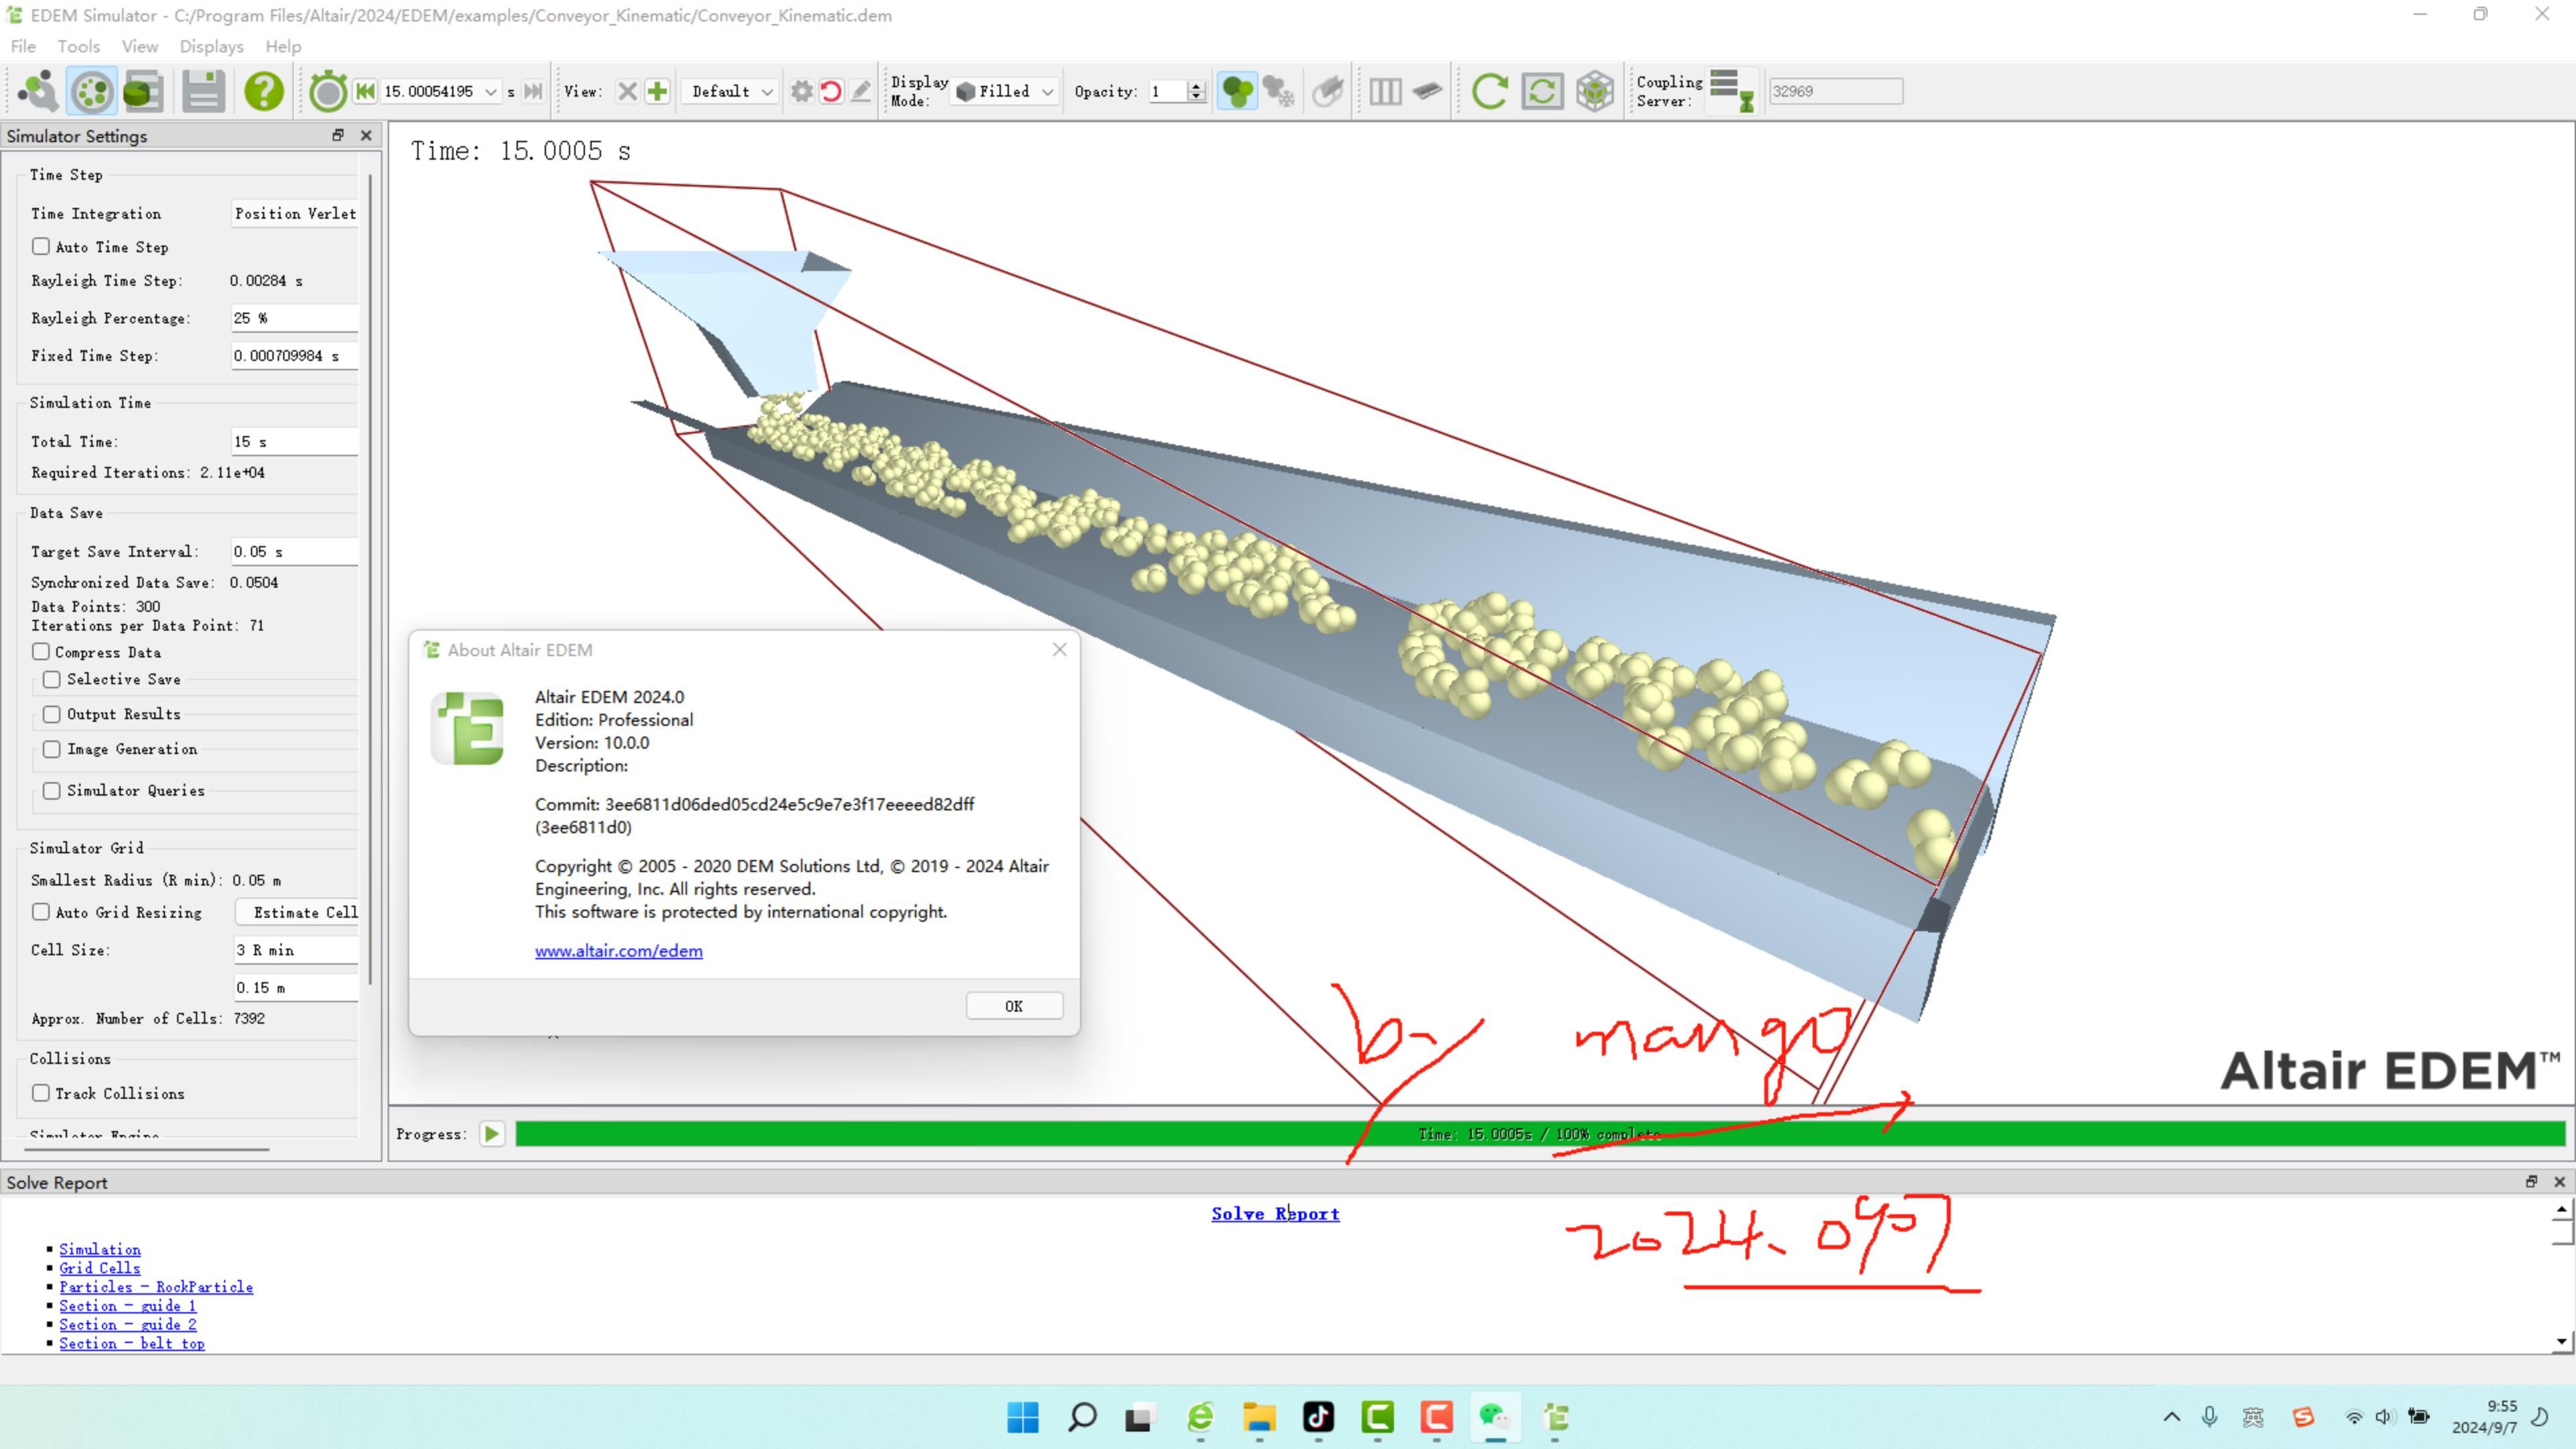
Task: Click the green refresh arrow icon
Action: (x=1489, y=91)
